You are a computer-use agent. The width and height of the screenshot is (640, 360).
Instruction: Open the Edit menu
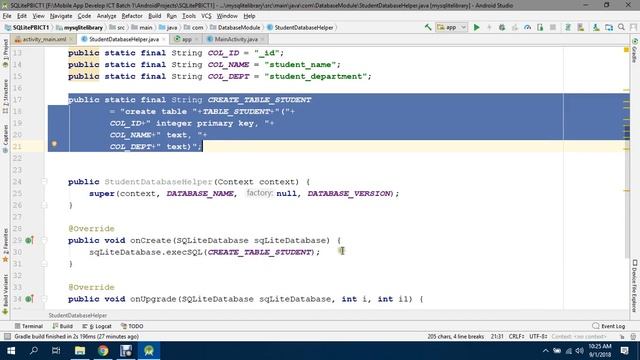coord(22,16)
